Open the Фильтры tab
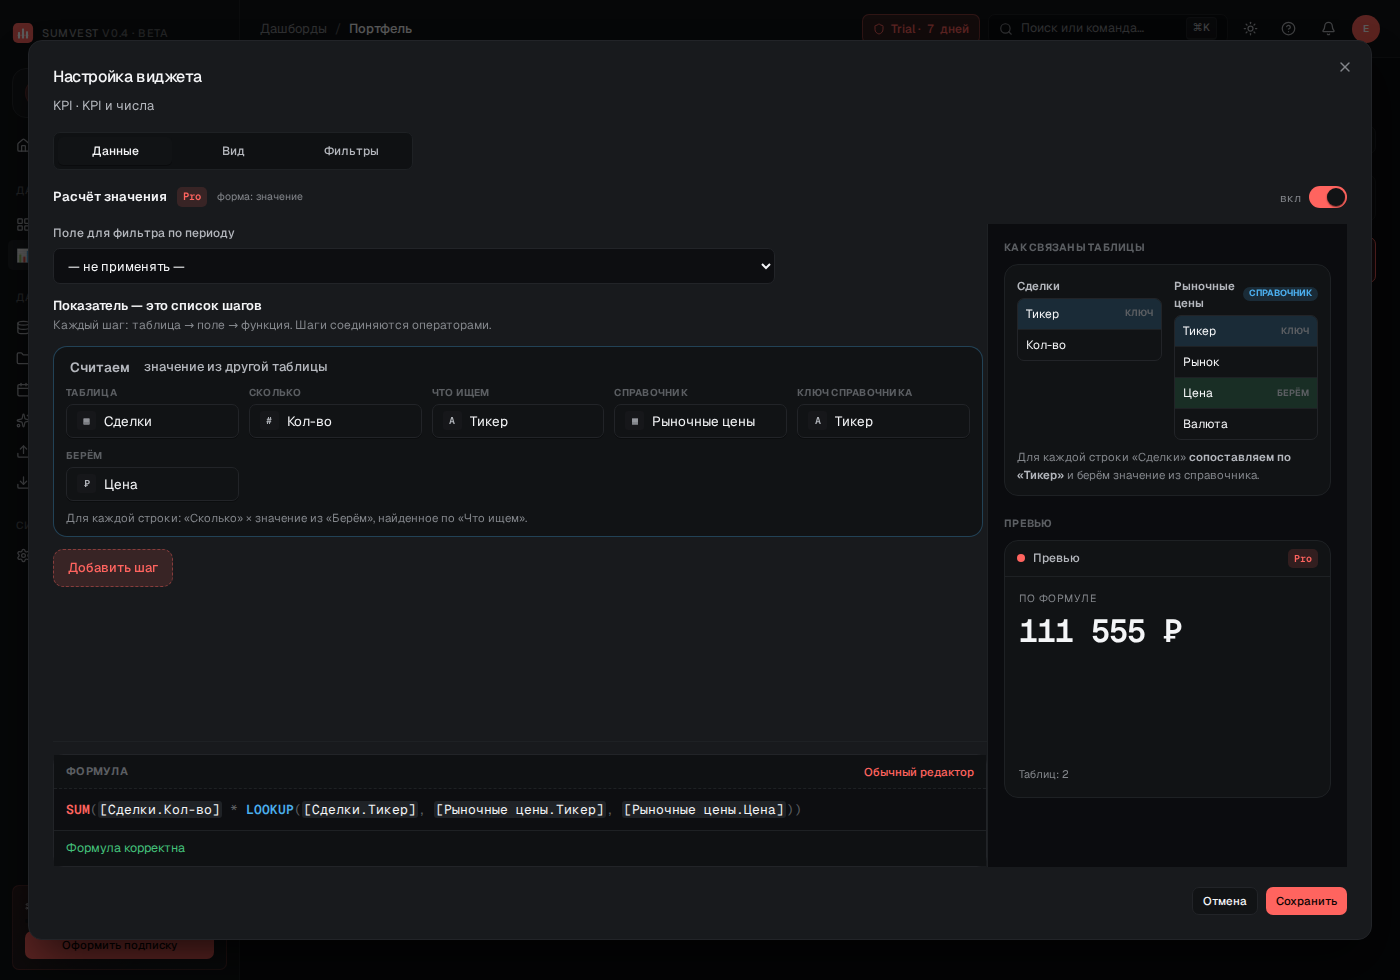The image size is (1400, 980). click(351, 151)
